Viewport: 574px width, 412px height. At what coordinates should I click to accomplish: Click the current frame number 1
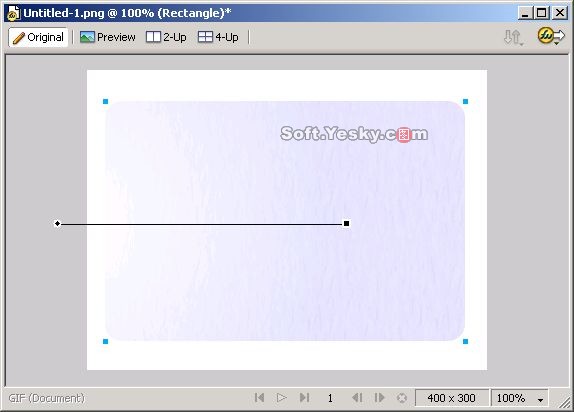click(x=330, y=398)
